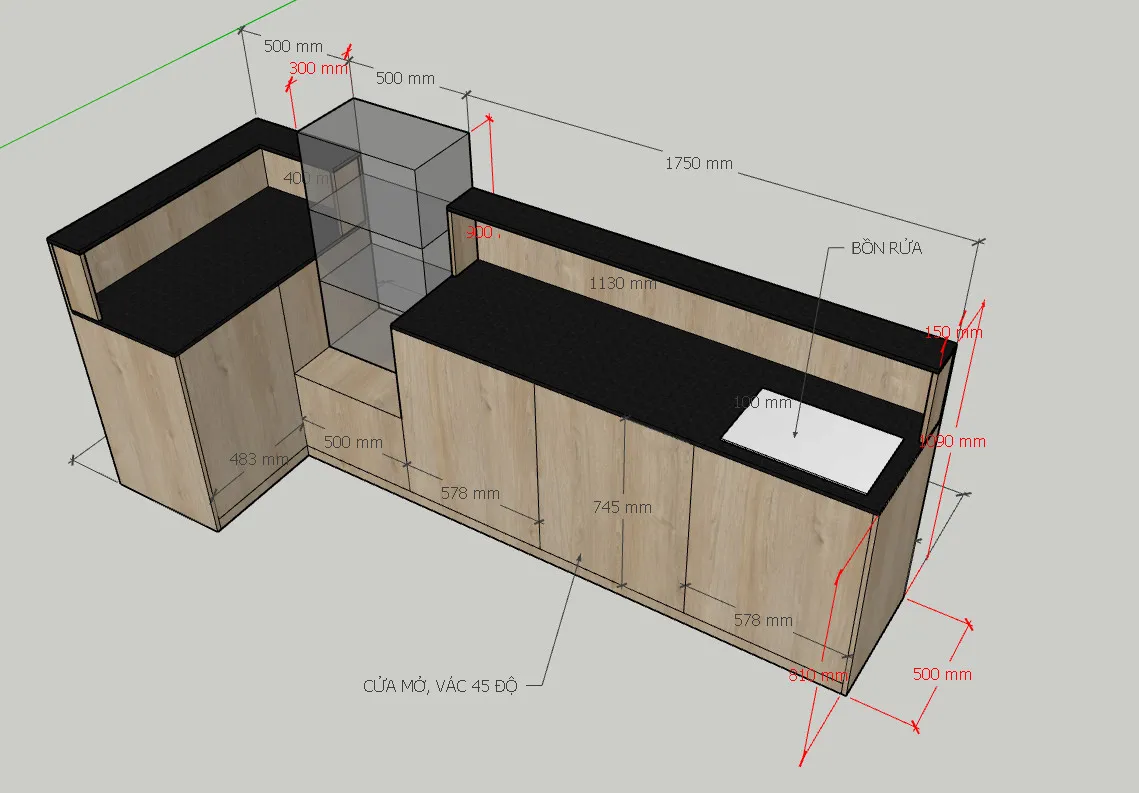
Task: Click the red 150 mm dimension label
Action: pos(953,332)
